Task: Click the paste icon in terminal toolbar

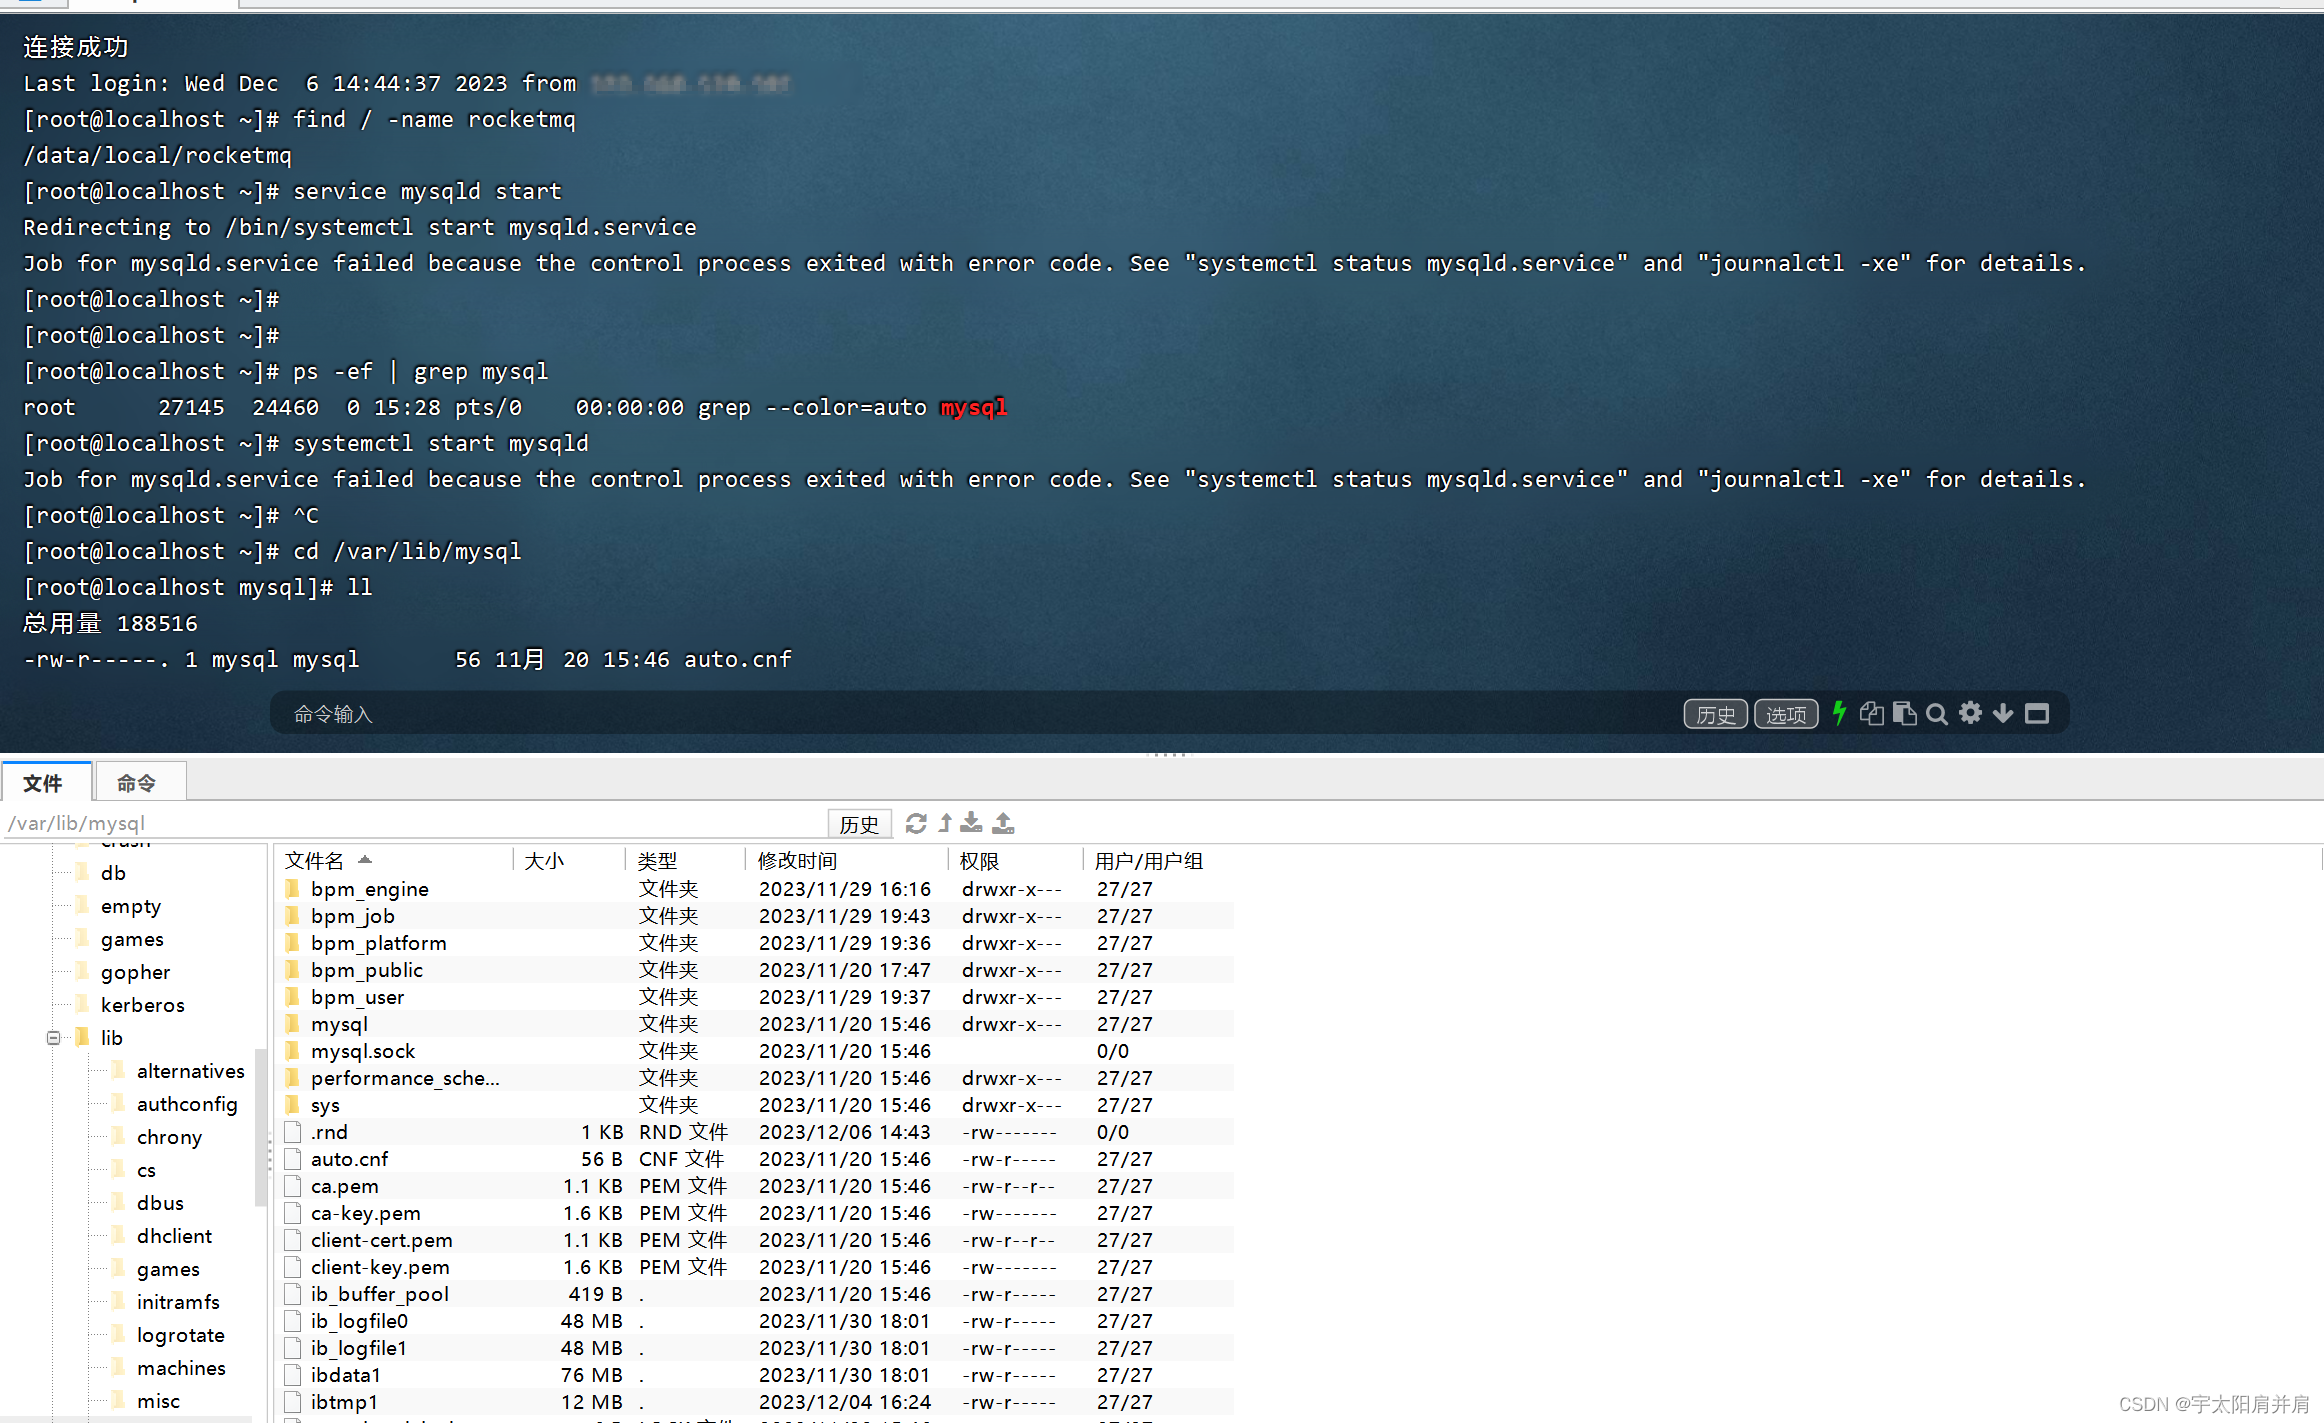Action: [x=1904, y=713]
